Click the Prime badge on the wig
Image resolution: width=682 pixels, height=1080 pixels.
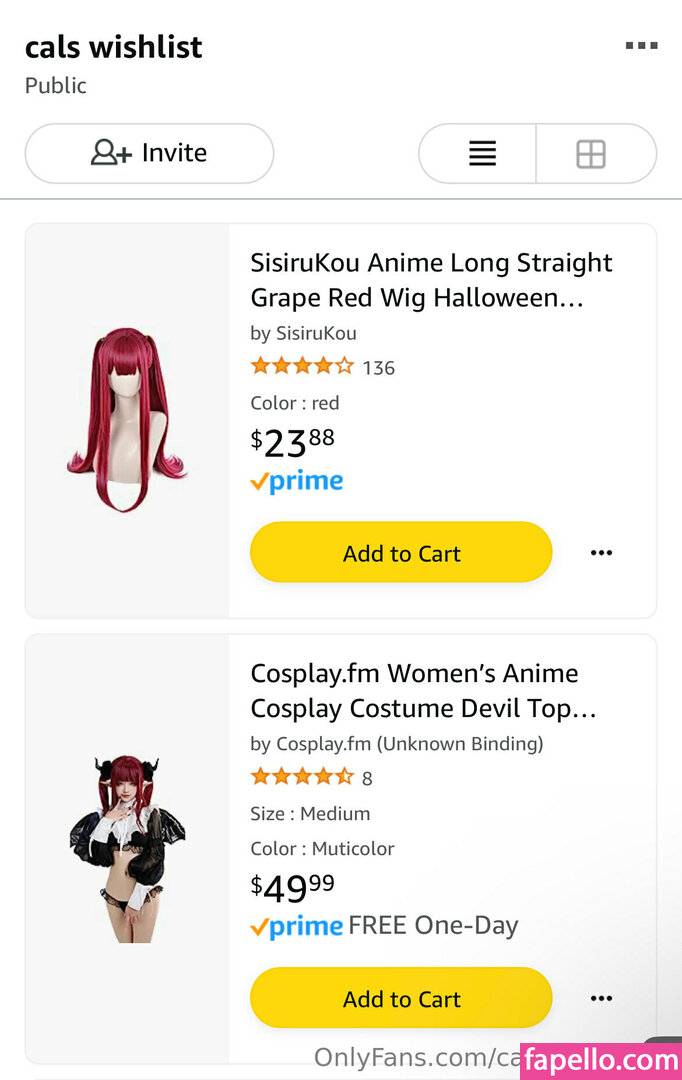[296, 482]
